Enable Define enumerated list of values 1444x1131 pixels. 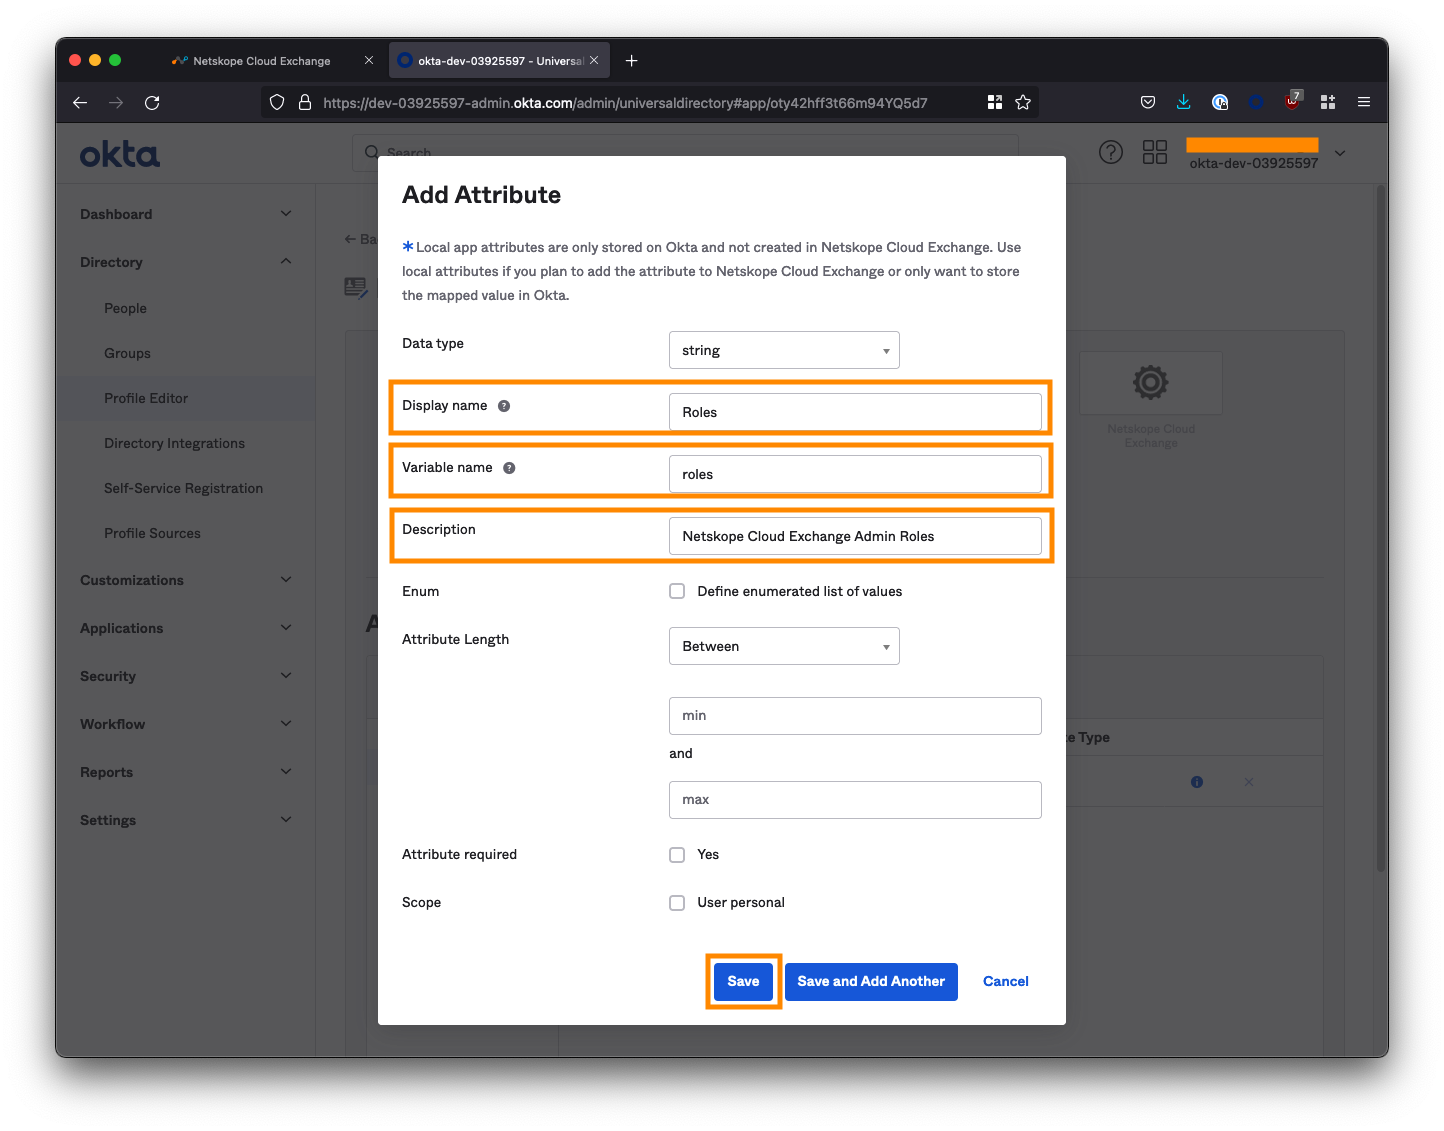(677, 591)
